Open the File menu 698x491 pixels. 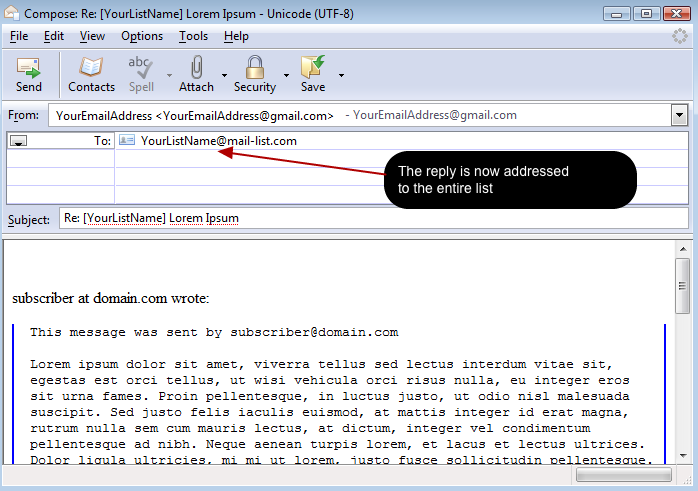click(x=19, y=36)
